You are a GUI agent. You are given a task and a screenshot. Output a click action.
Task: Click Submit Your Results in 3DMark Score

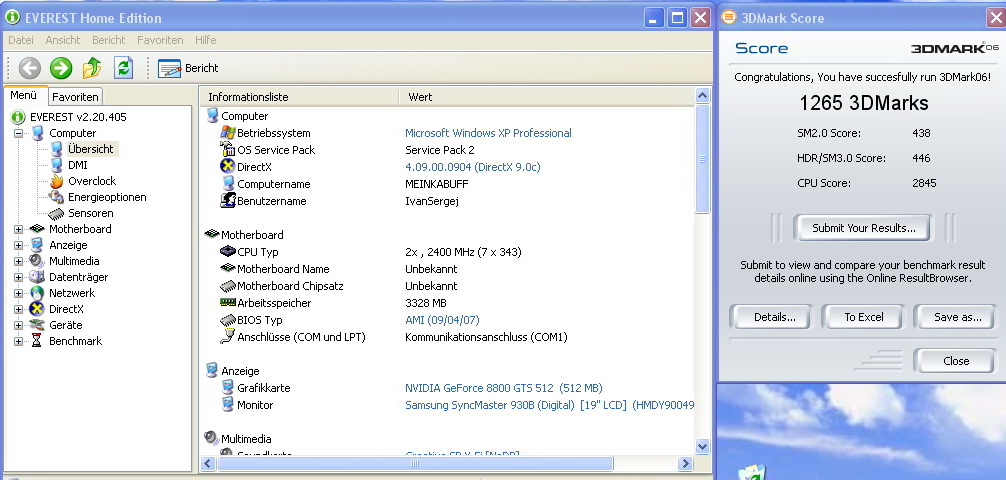pyautogui.click(x=863, y=228)
